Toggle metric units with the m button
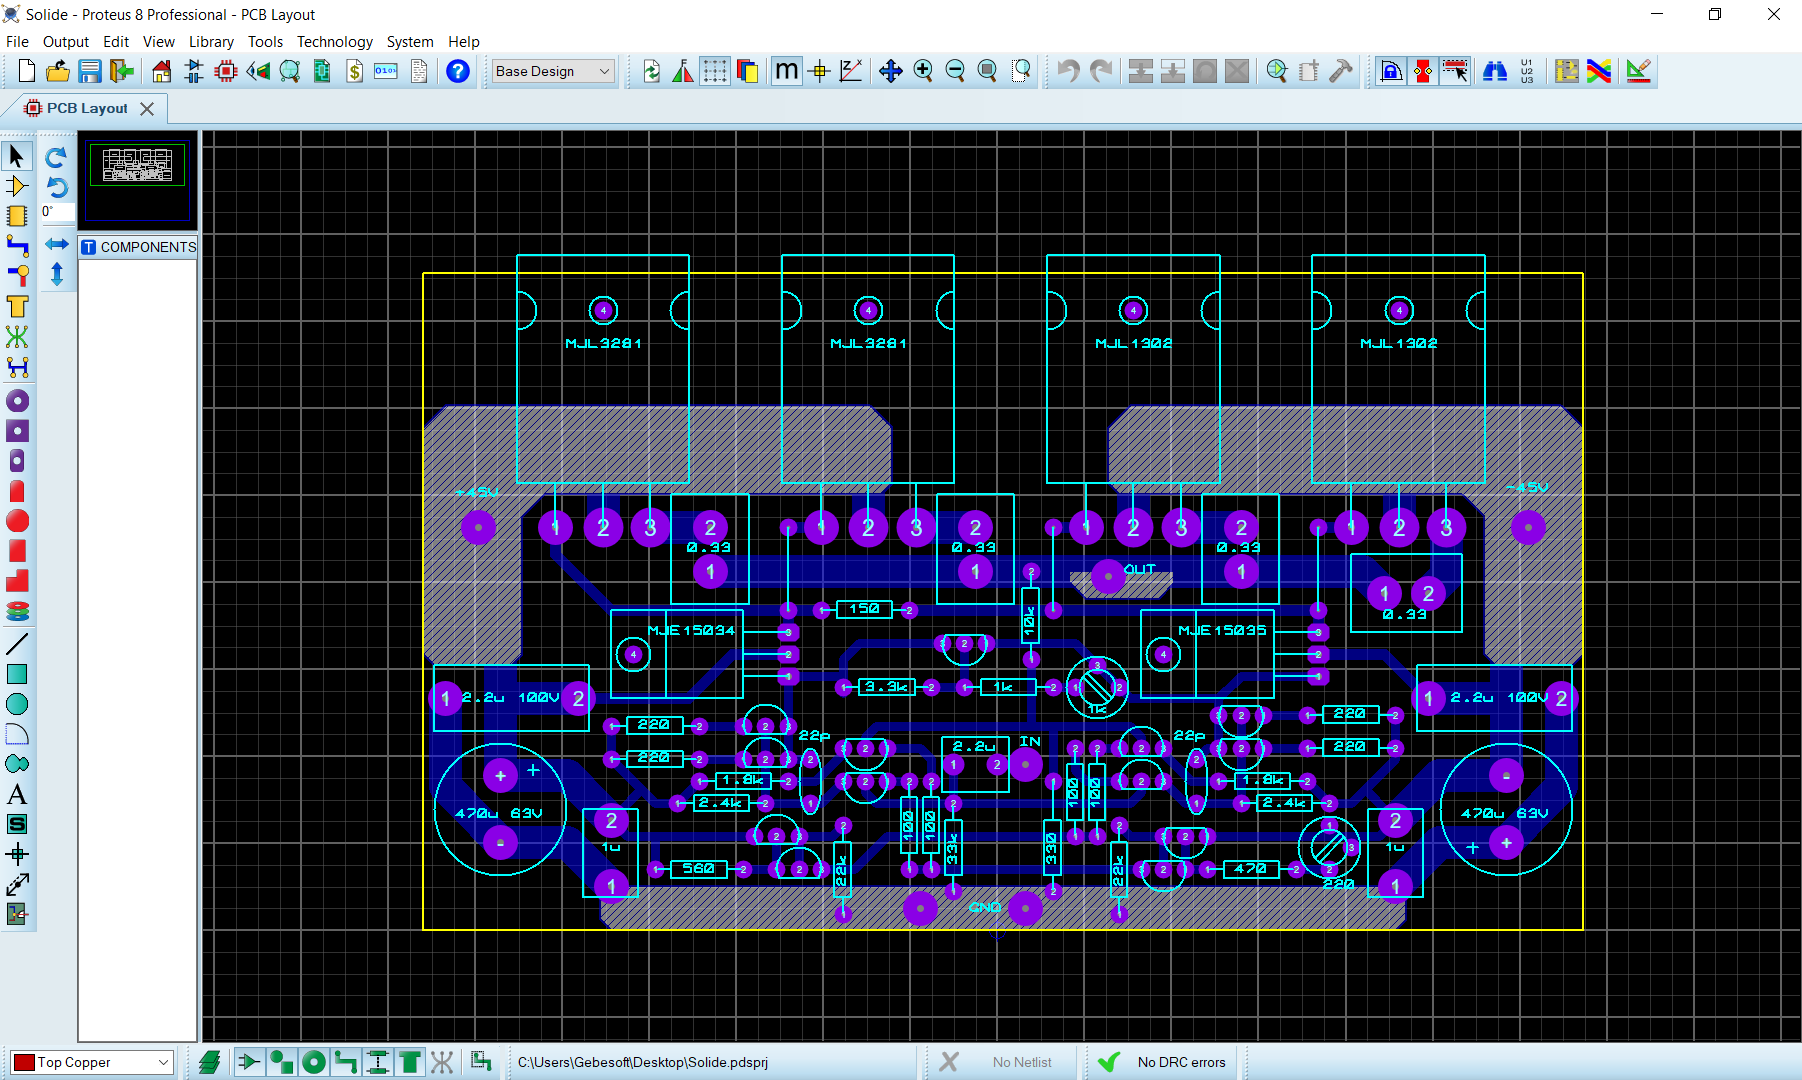The width and height of the screenshot is (1802, 1080). [787, 71]
